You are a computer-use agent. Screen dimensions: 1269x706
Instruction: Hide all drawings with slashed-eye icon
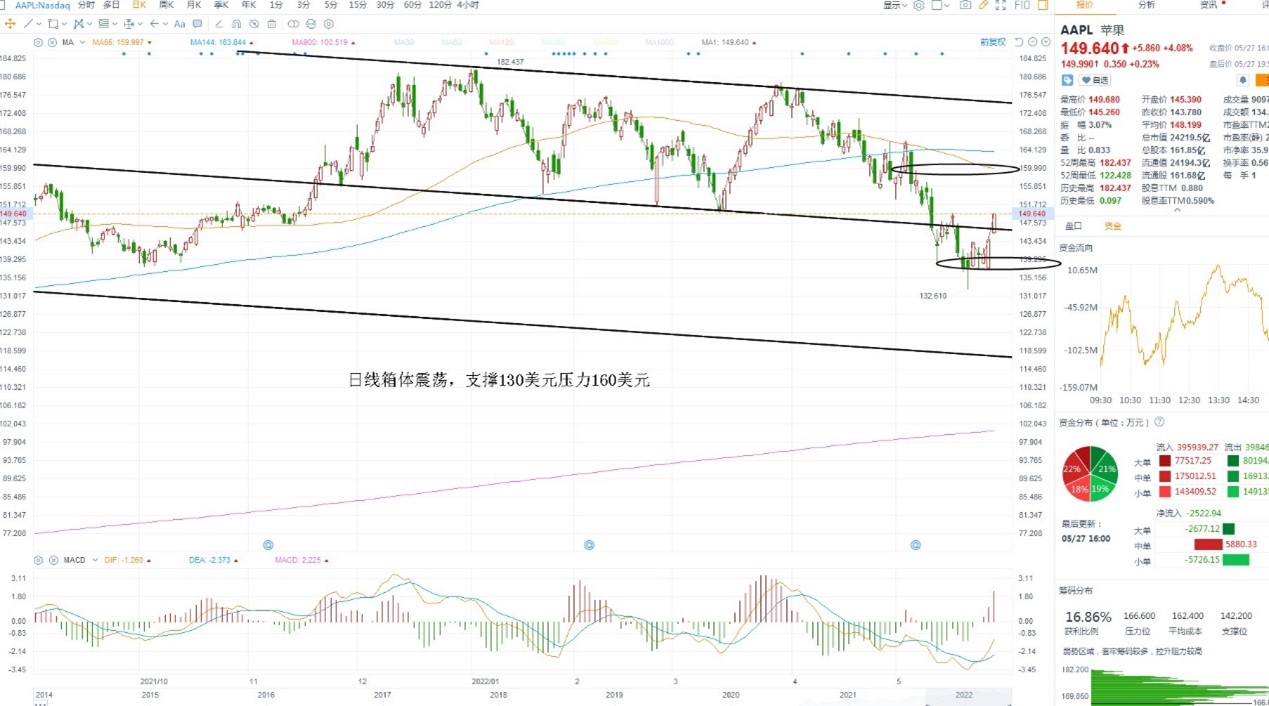pyautogui.click(x=254, y=23)
